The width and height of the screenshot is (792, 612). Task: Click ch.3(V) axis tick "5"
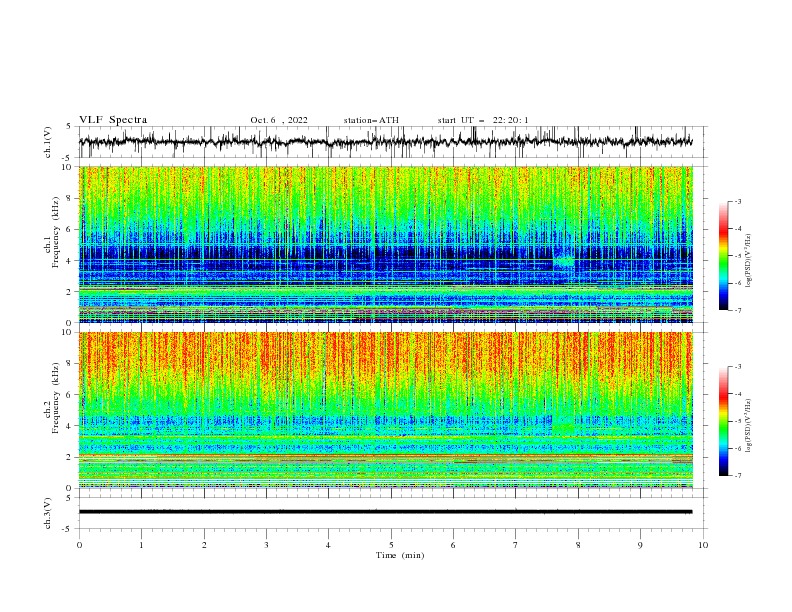[69, 498]
